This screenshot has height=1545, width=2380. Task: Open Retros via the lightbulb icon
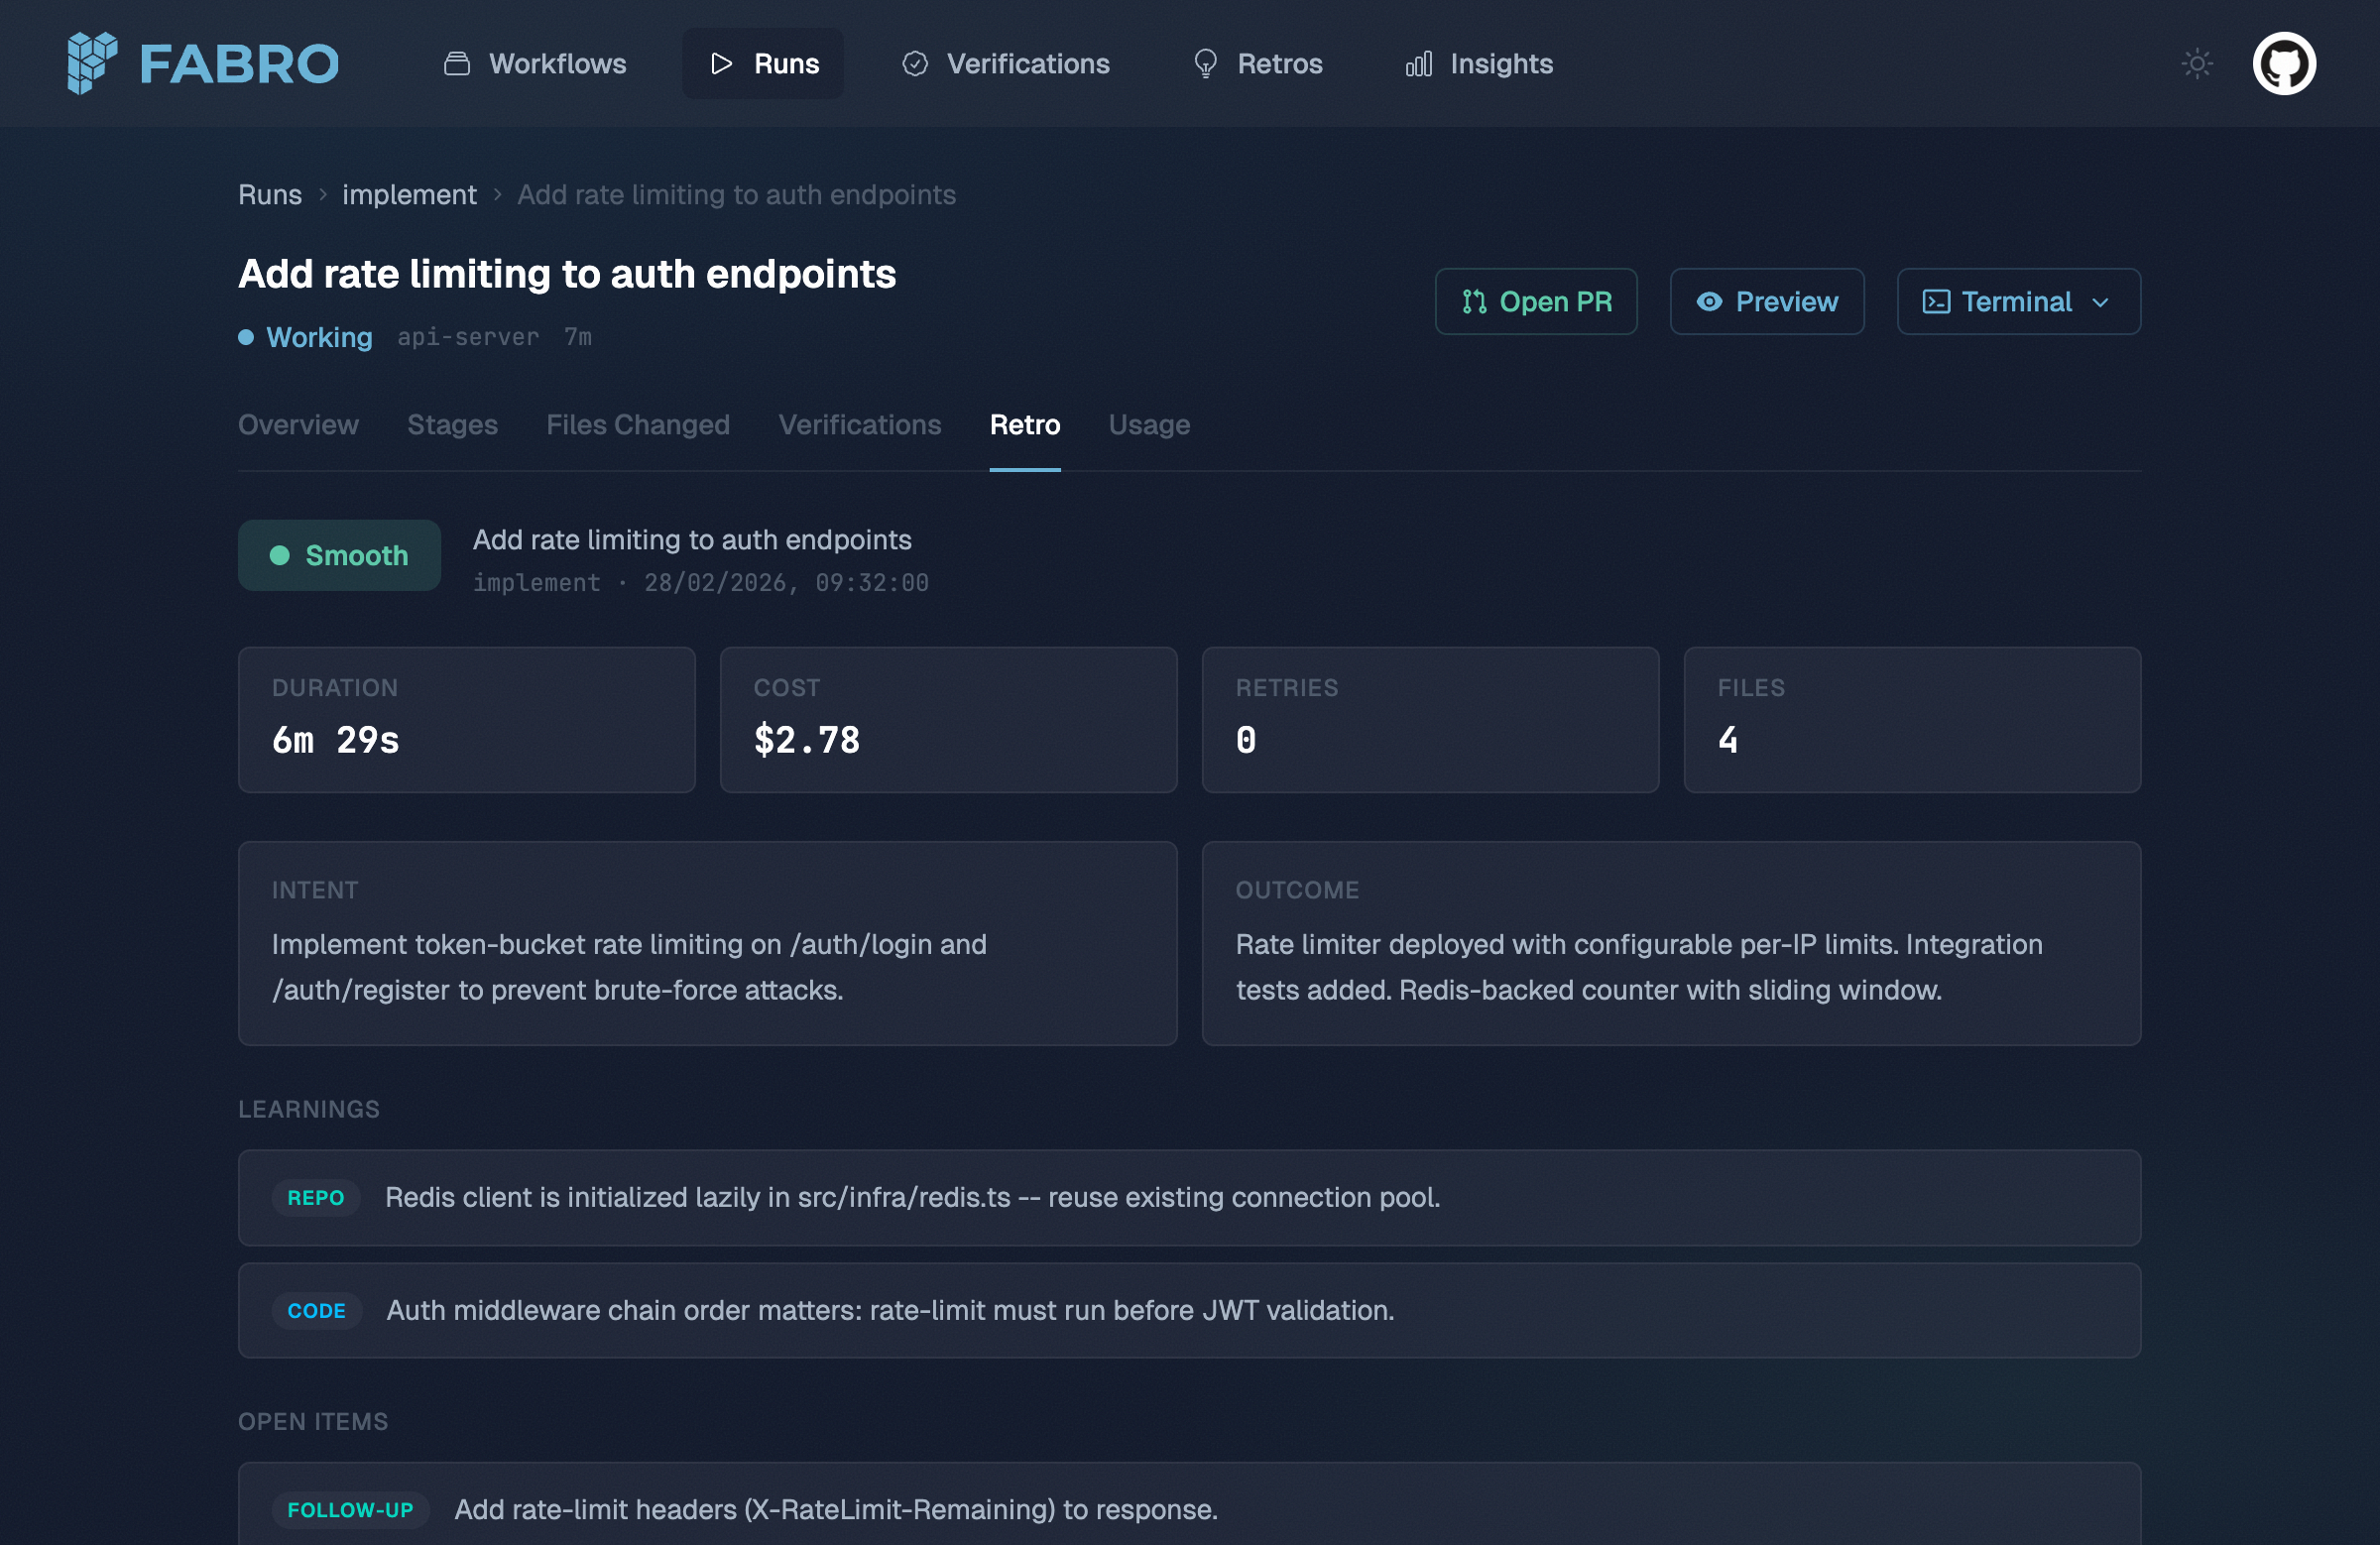[1205, 63]
